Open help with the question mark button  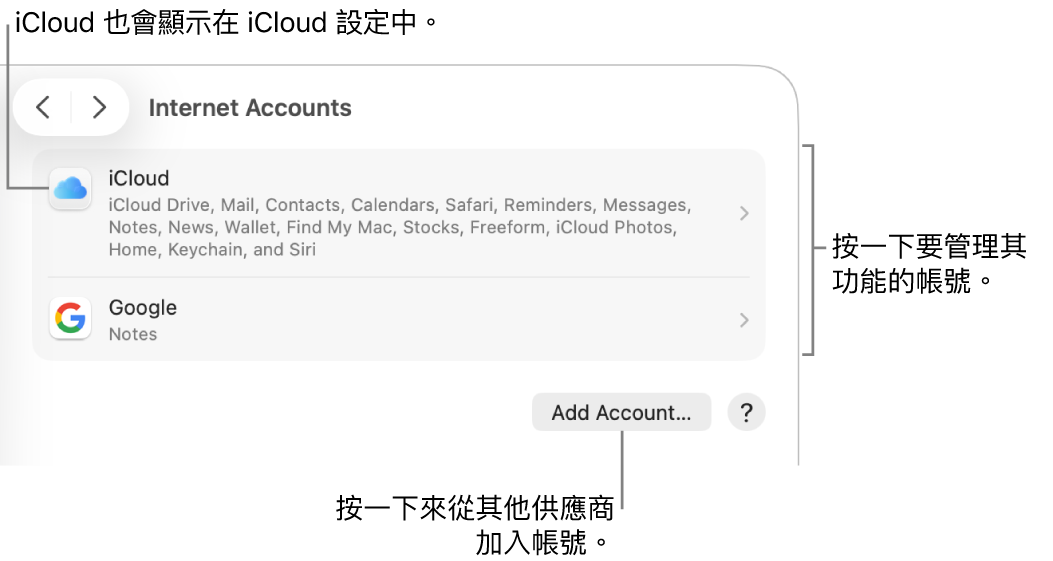coord(746,412)
